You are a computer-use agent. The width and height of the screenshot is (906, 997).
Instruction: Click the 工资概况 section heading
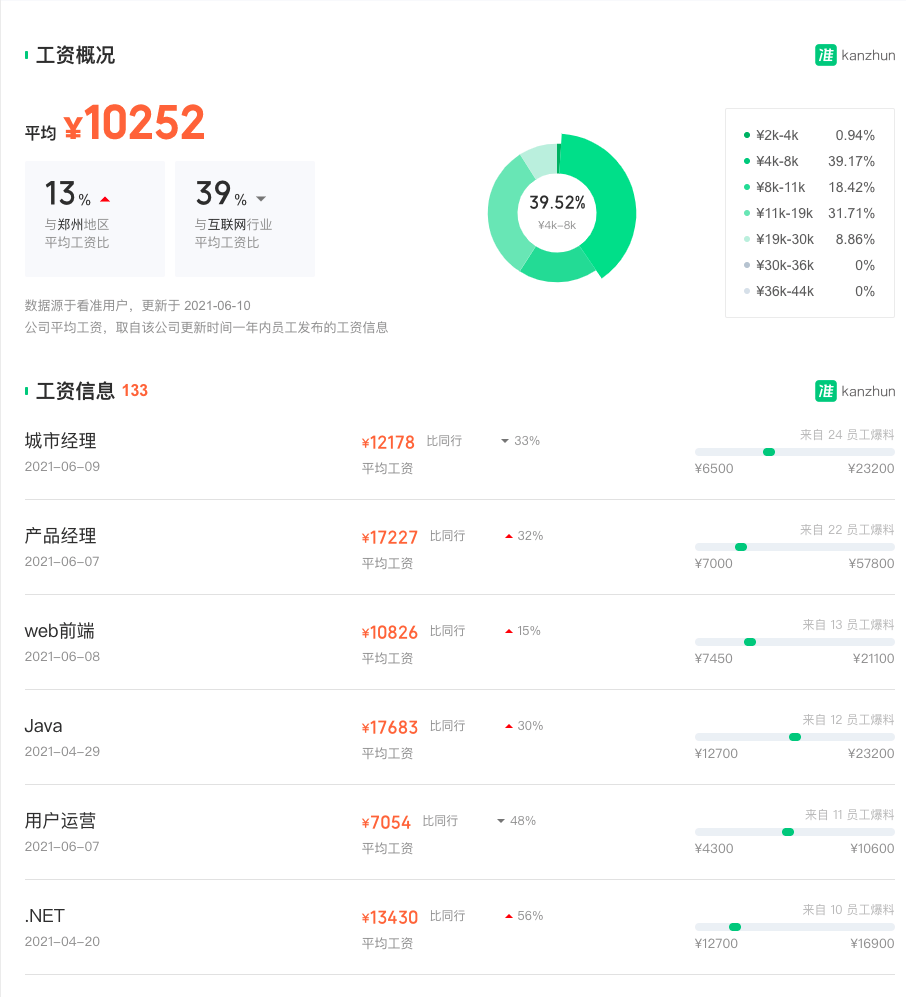point(75,55)
